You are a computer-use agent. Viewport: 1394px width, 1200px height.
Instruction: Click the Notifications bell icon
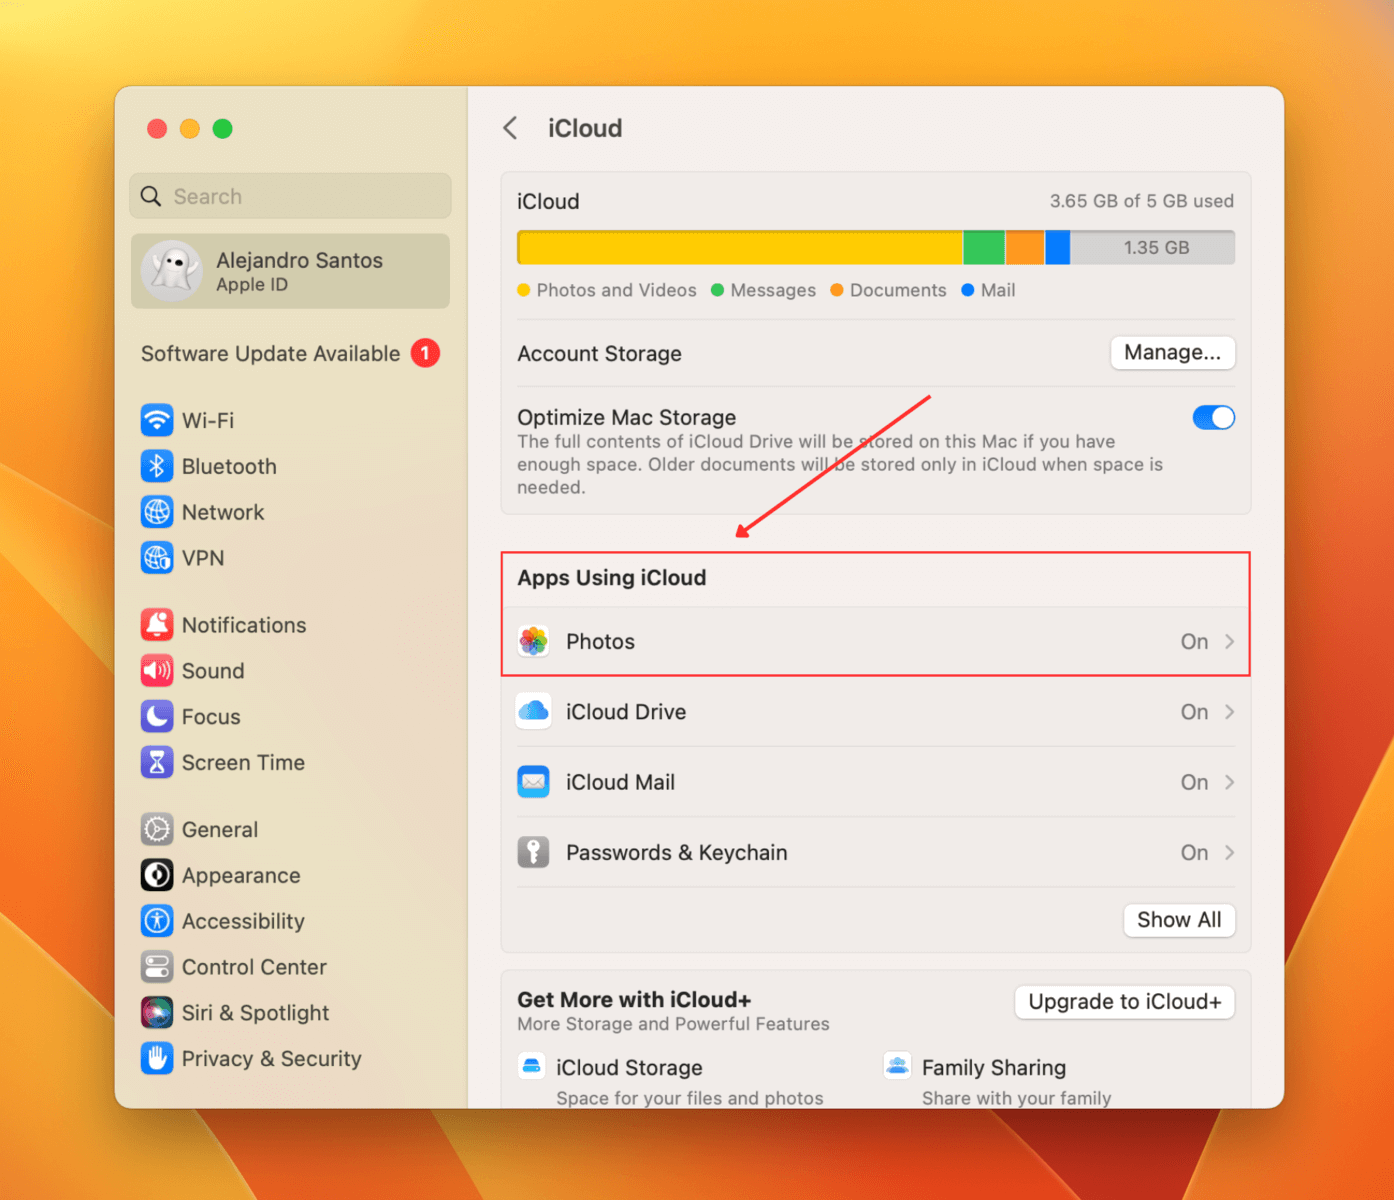157,625
